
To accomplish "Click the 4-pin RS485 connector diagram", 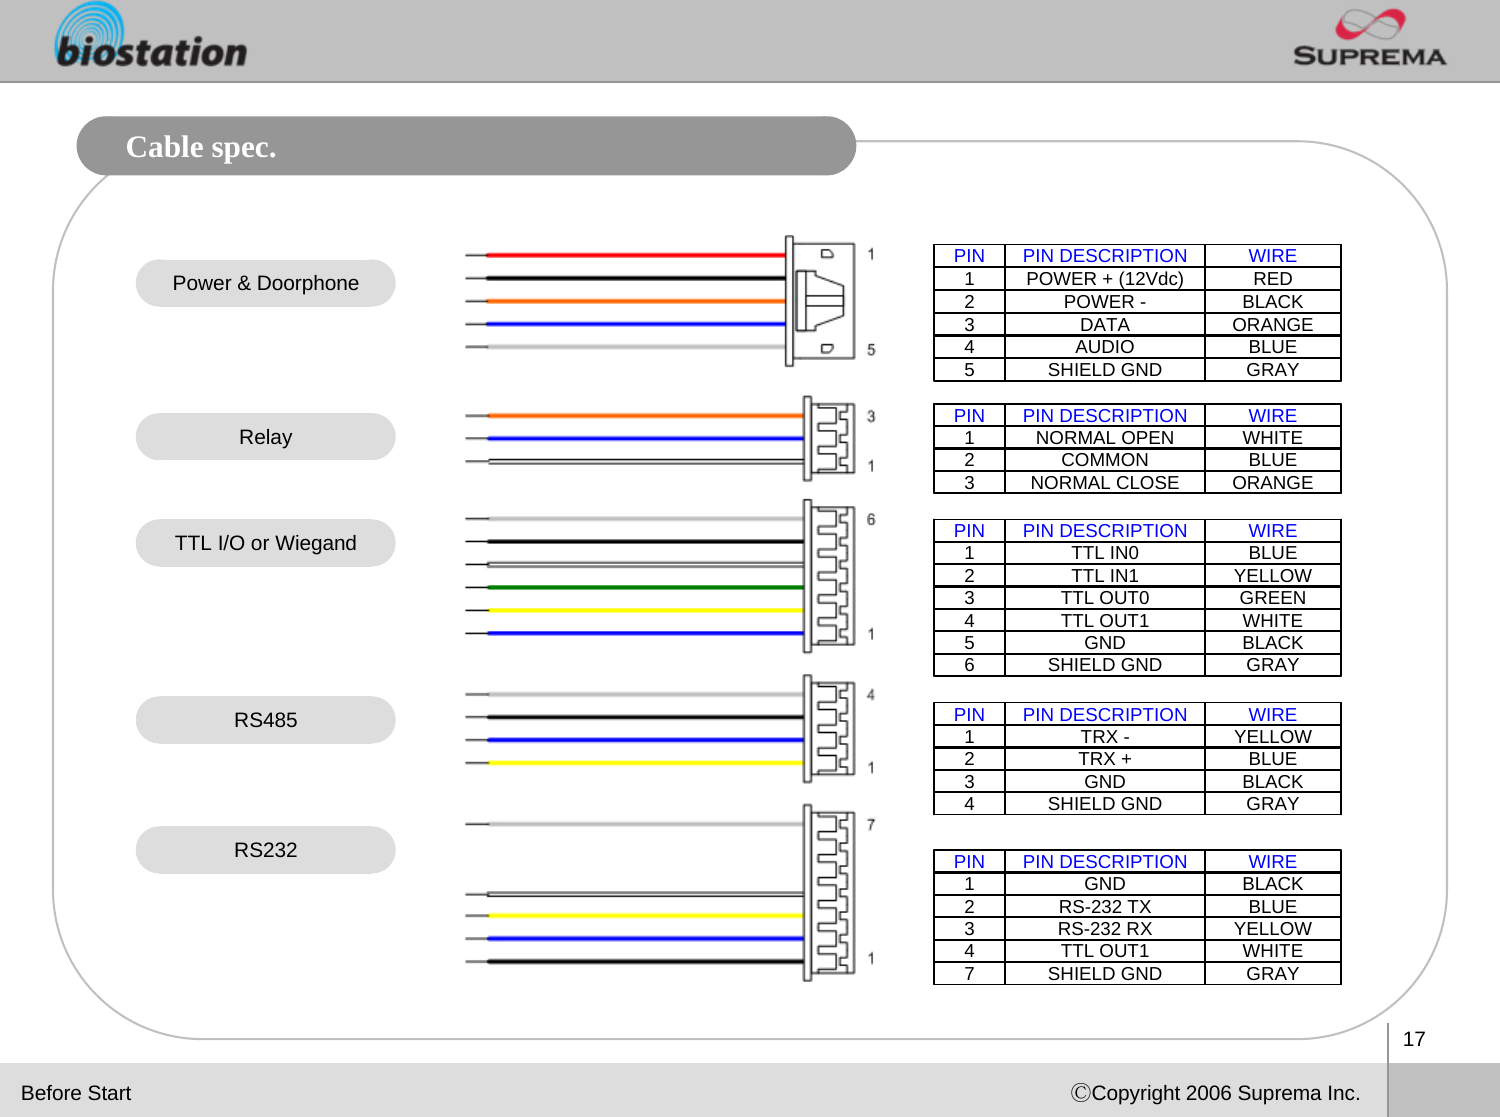I will (829, 729).
